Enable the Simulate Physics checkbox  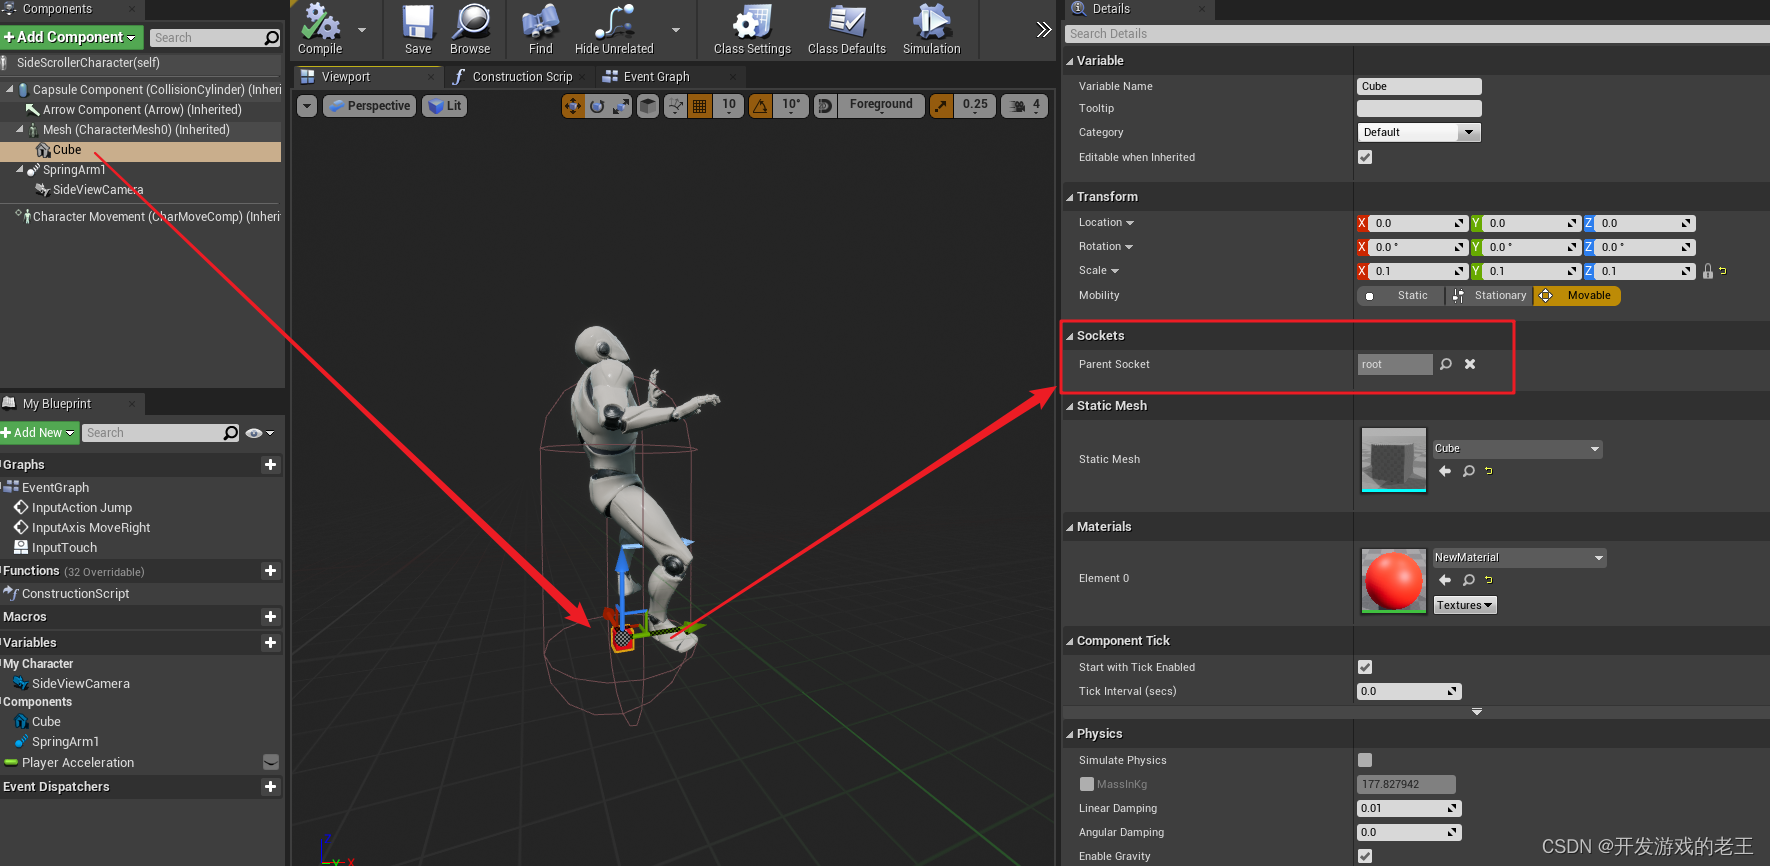(1365, 760)
